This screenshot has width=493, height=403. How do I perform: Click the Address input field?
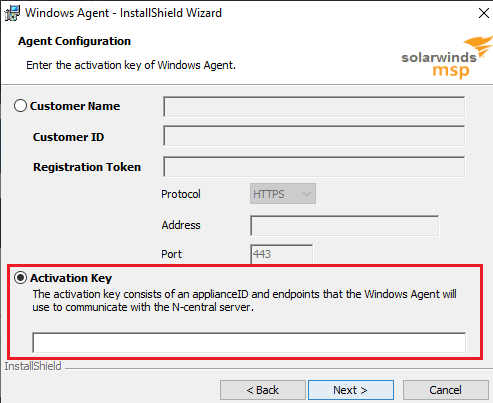point(345,226)
